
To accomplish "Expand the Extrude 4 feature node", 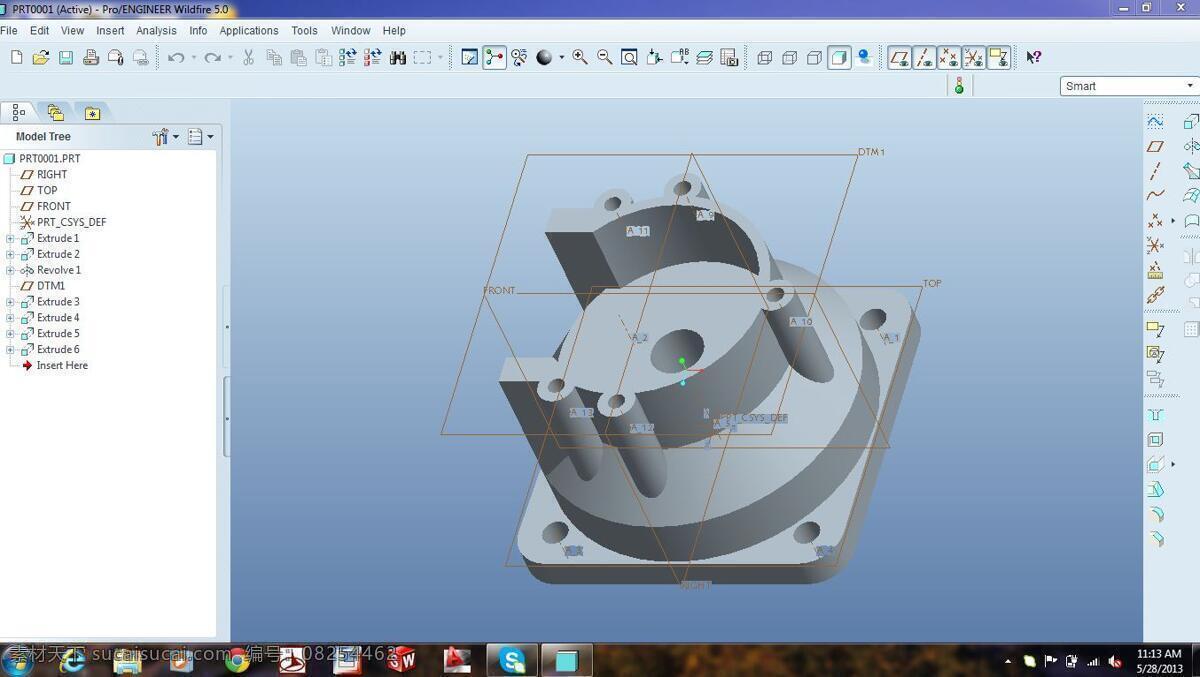I will point(10,318).
